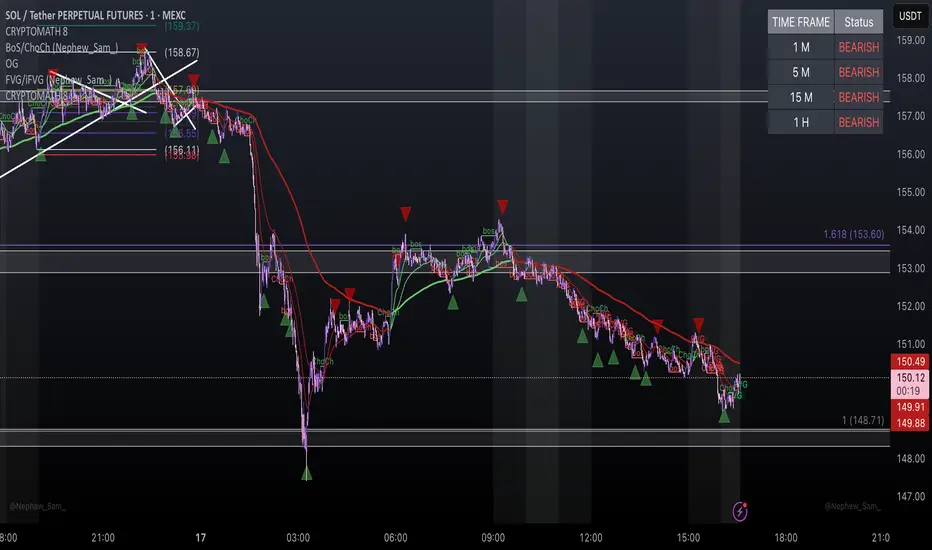Screen dimensions: 932x550
Task: Click the TIME FRAME table header
Action: [x=801, y=22]
